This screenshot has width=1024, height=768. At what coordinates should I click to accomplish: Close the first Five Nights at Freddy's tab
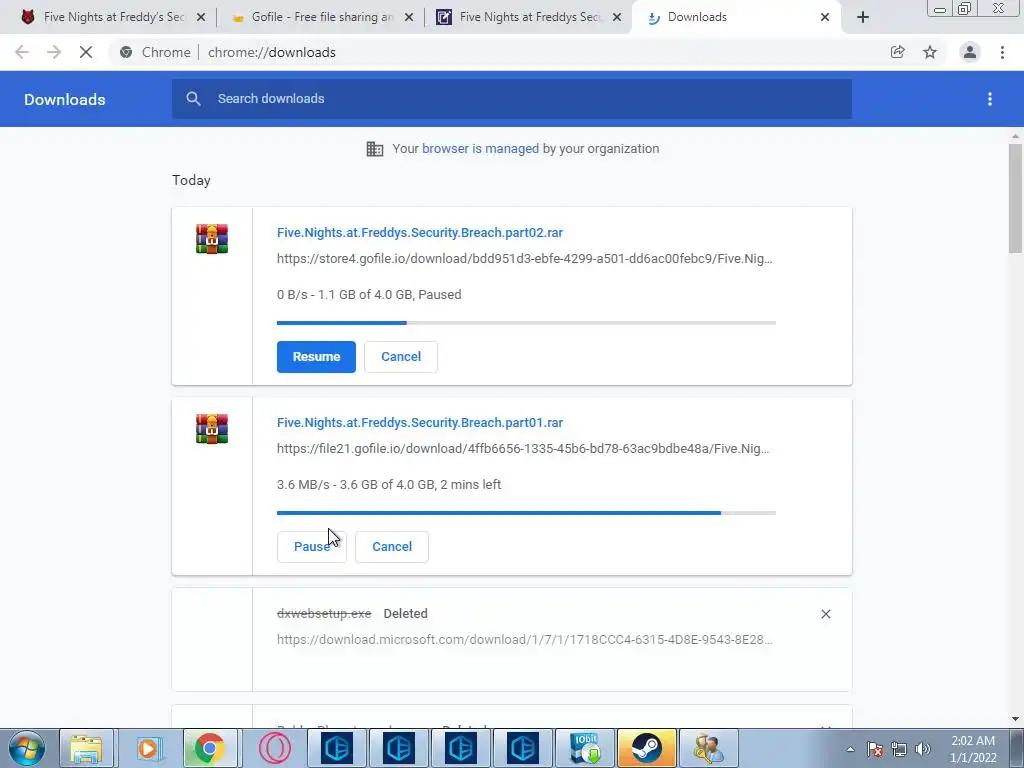click(201, 17)
